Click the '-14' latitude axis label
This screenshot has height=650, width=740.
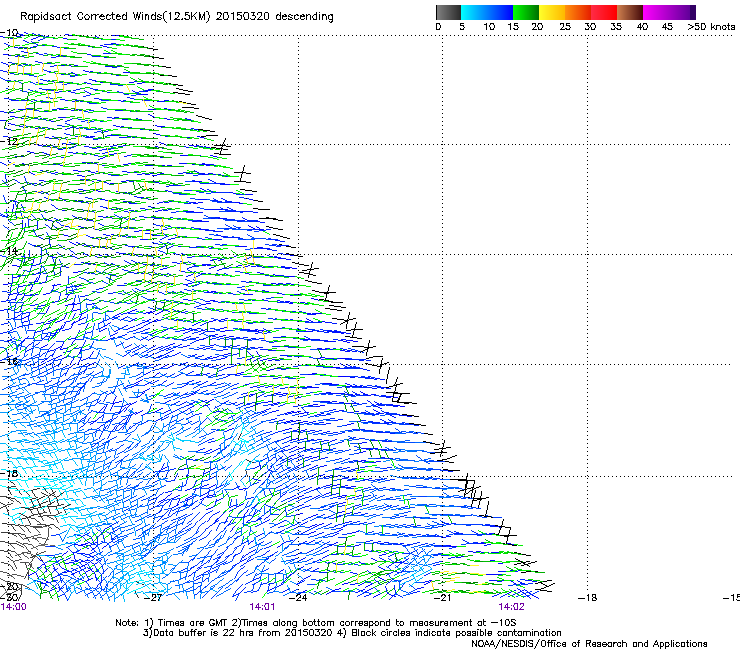pos(9,251)
